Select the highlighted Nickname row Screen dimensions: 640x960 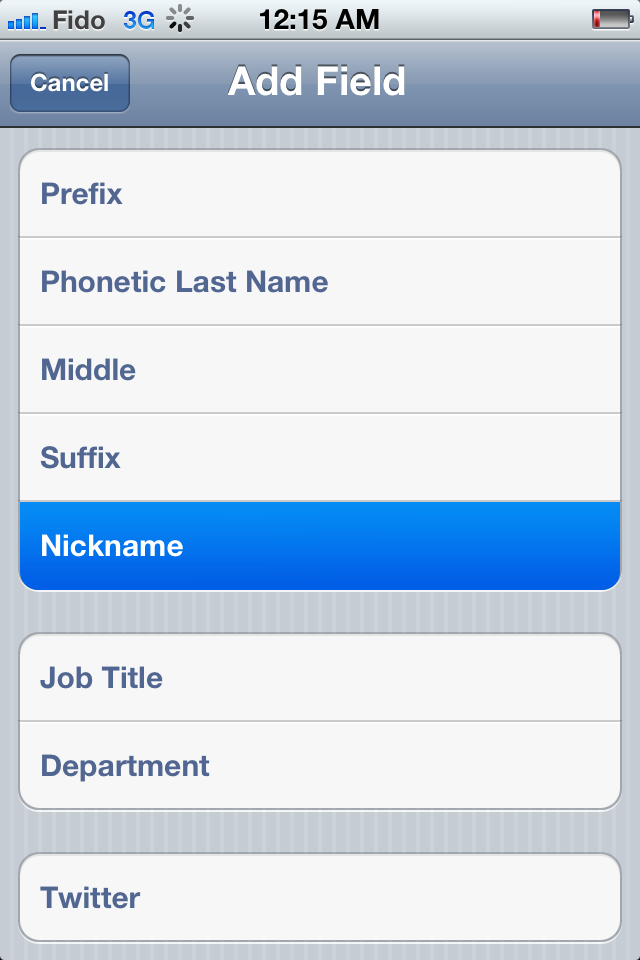pos(320,546)
